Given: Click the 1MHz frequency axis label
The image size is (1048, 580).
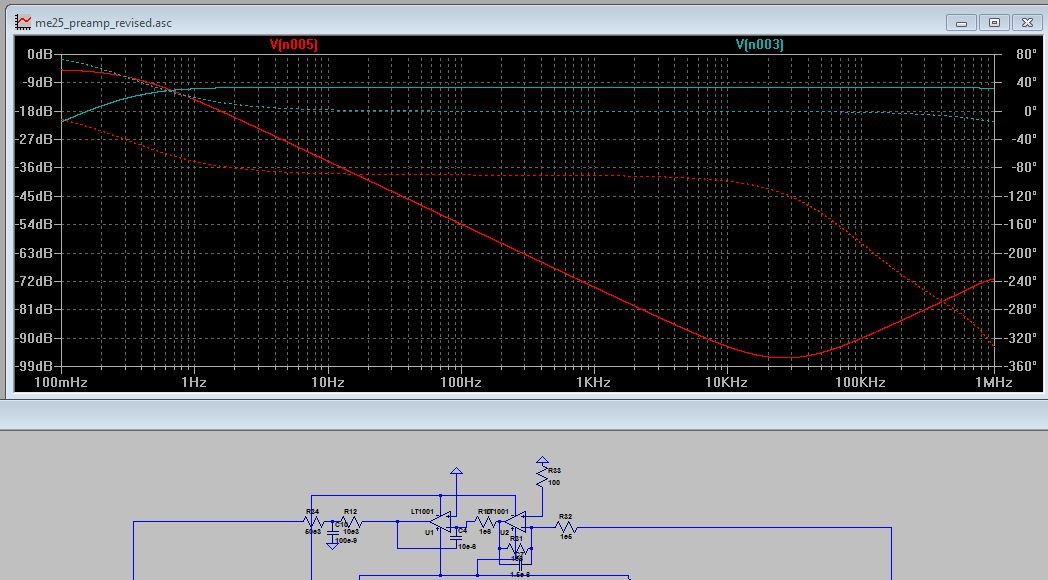Looking at the screenshot, I should [x=993, y=382].
